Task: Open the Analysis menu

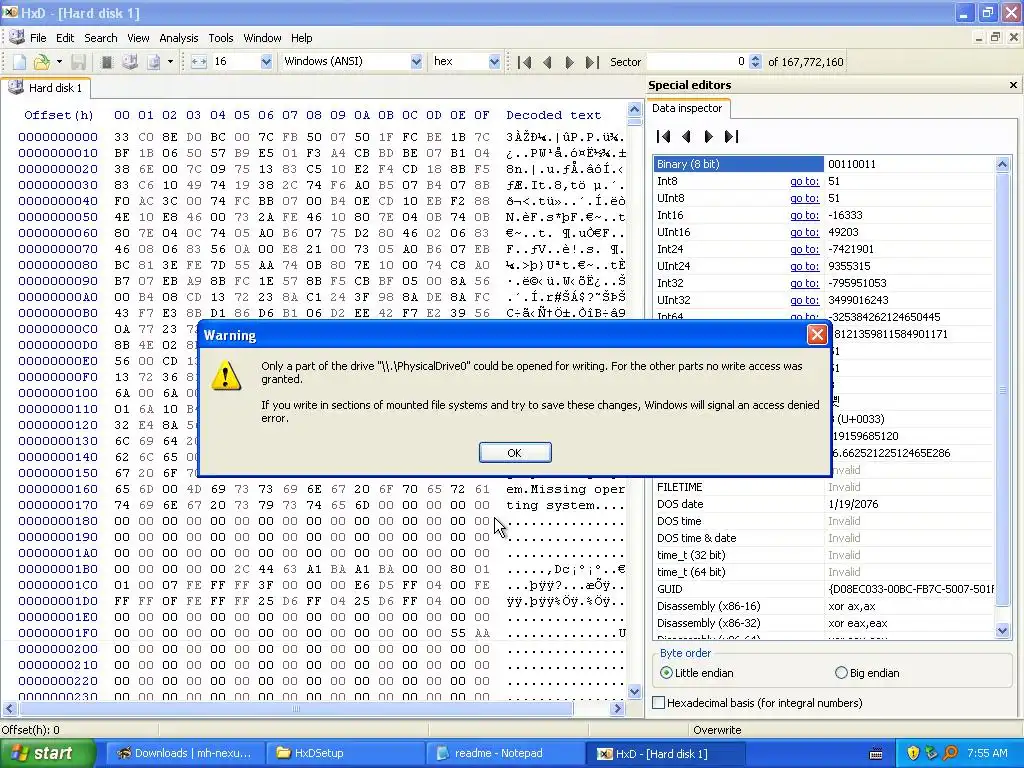Action: [178, 38]
